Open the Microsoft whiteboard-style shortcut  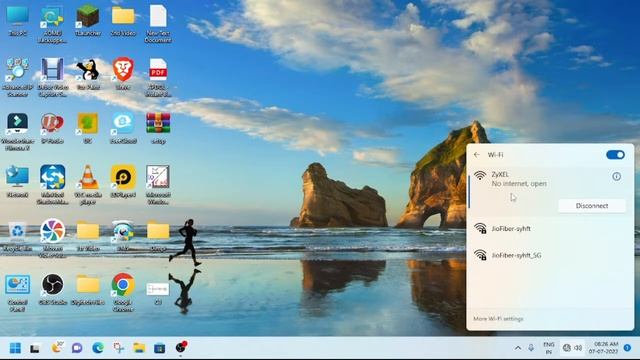pyautogui.click(x=158, y=184)
